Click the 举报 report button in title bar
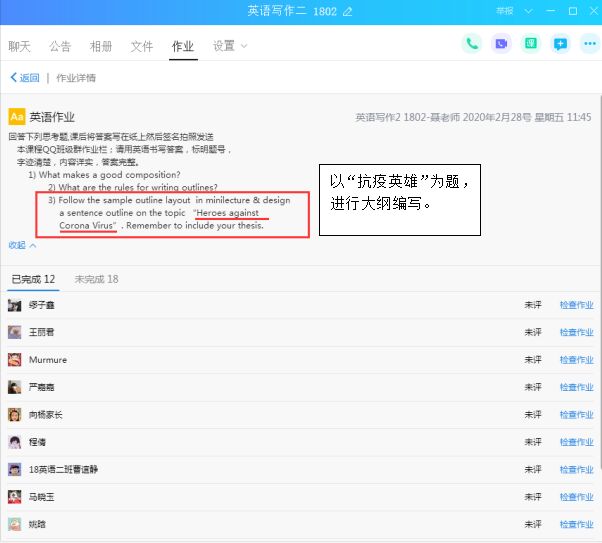The height and width of the screenshot is (543, 602). [504, 11]
